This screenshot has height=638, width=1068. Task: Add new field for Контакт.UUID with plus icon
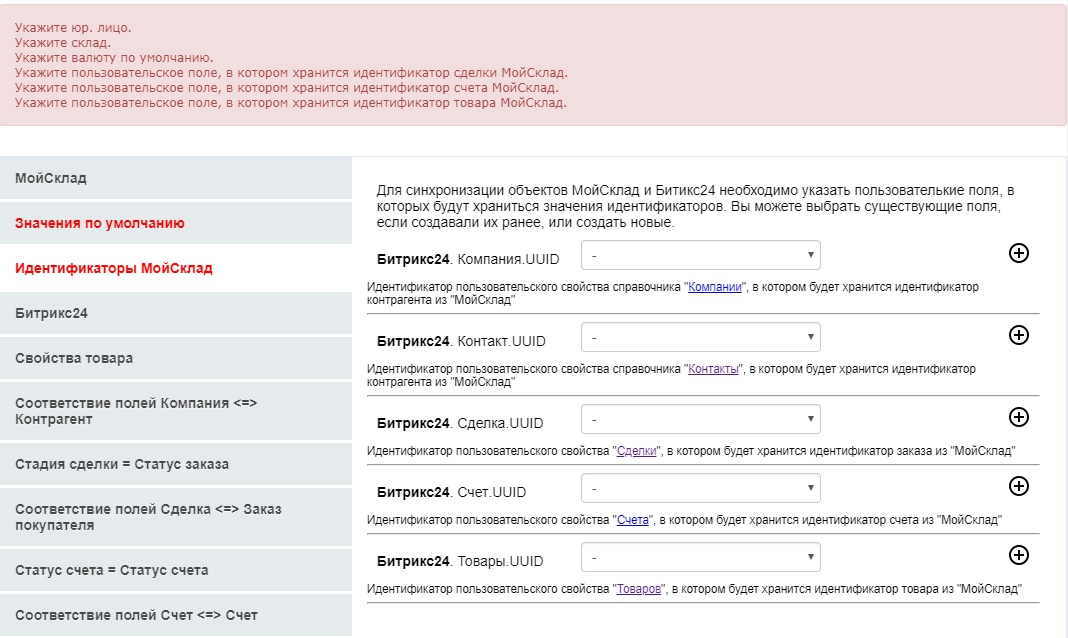pos(1018,336)
